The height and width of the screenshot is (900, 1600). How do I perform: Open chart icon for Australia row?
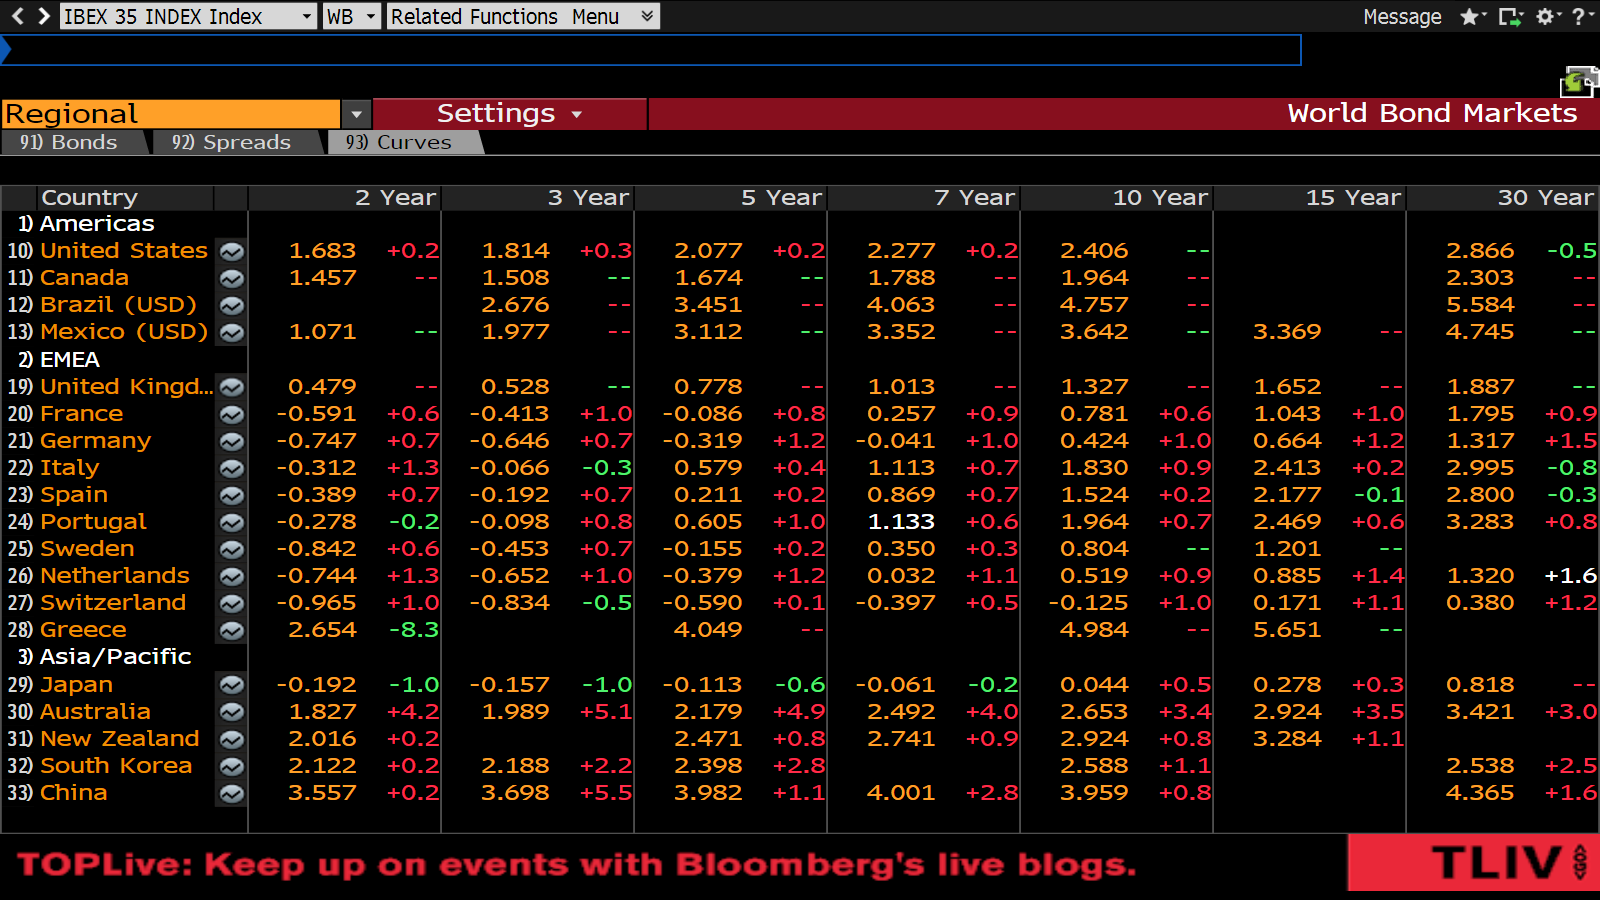231,712
